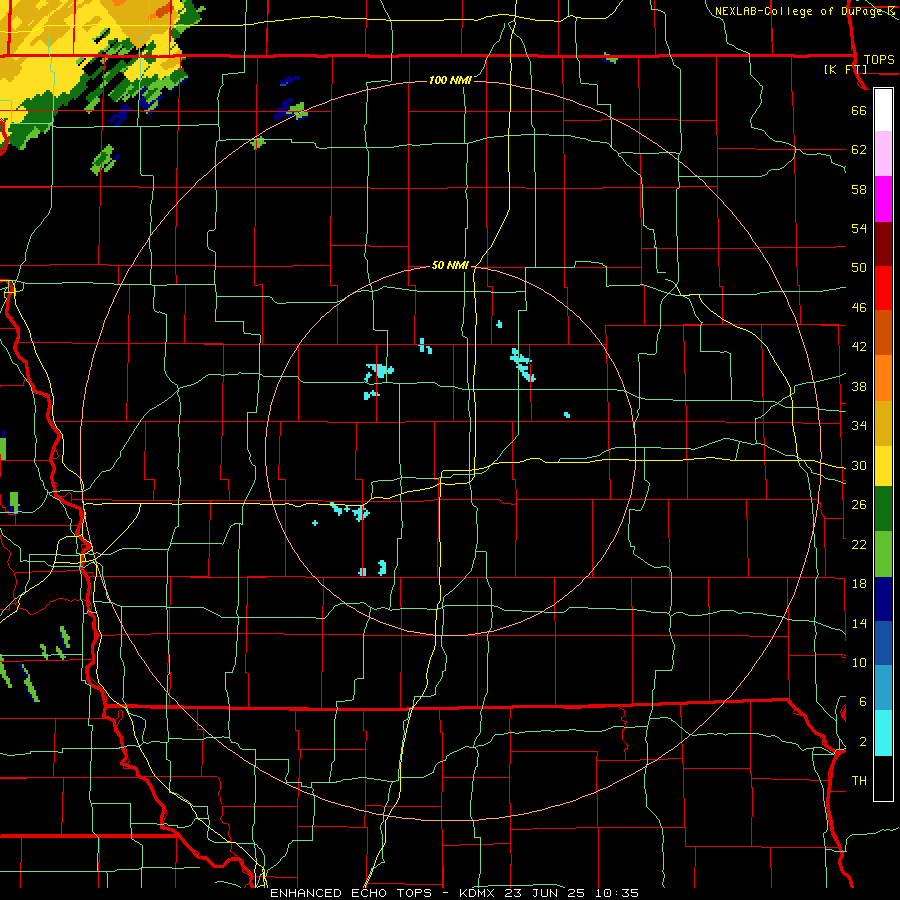Click the '58' legend value
Image resolution: width=900 pixels, height=900 pixels.
(859, 189)
